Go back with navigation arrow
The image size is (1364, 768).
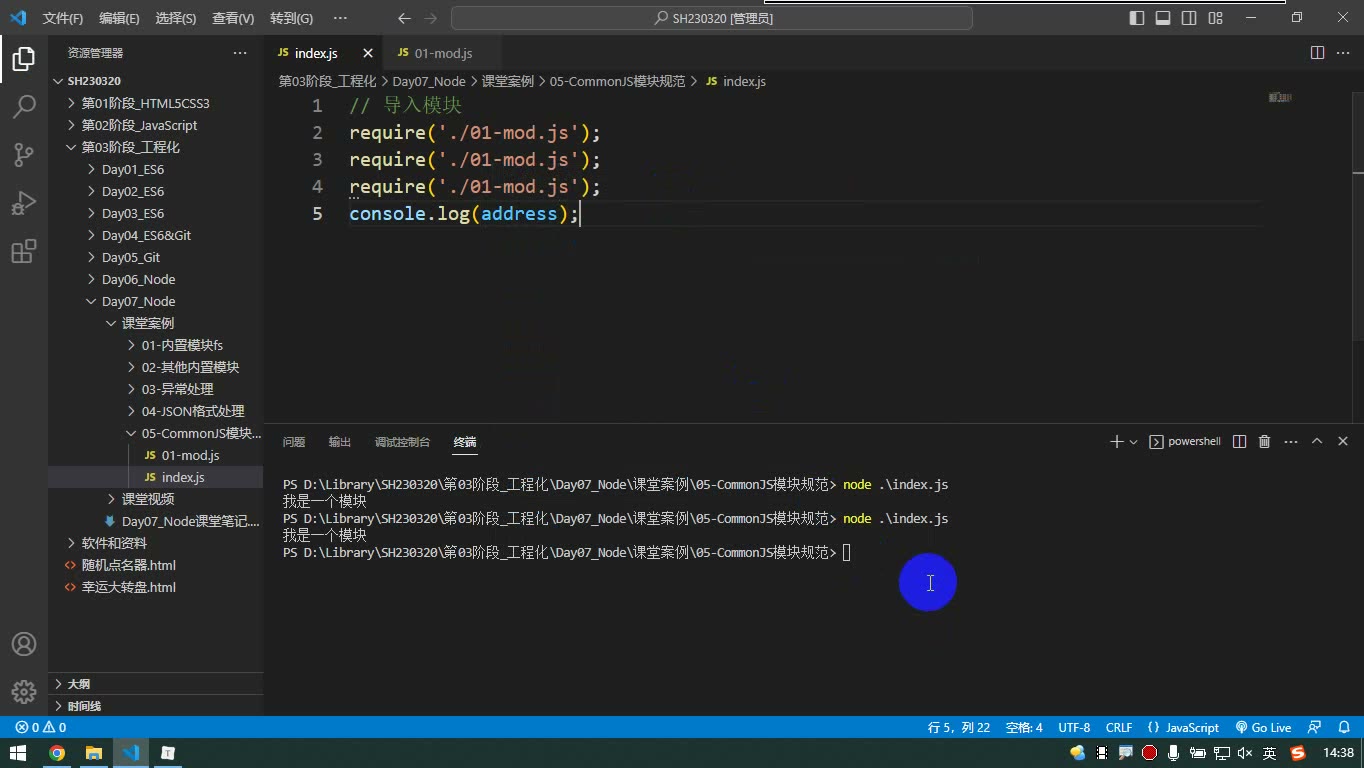[404, 18]
